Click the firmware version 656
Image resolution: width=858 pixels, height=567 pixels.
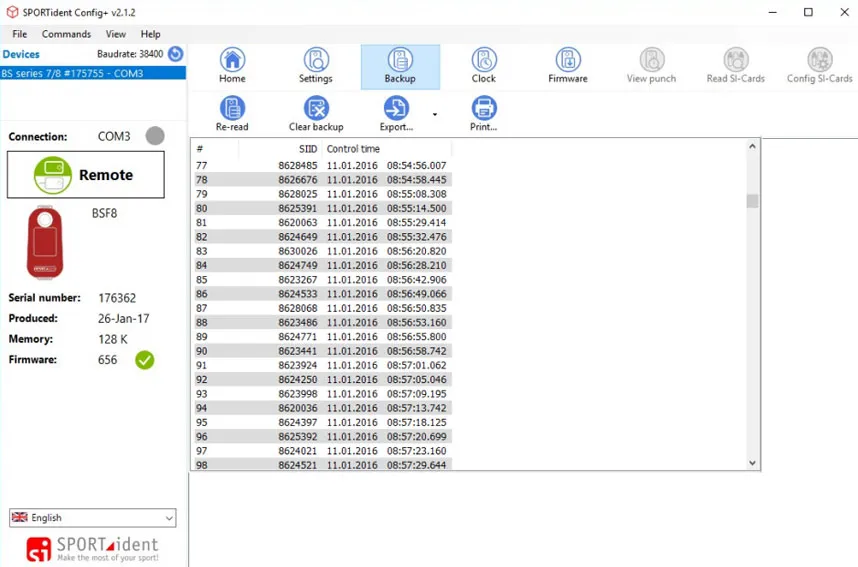click(x=107, y=360)
